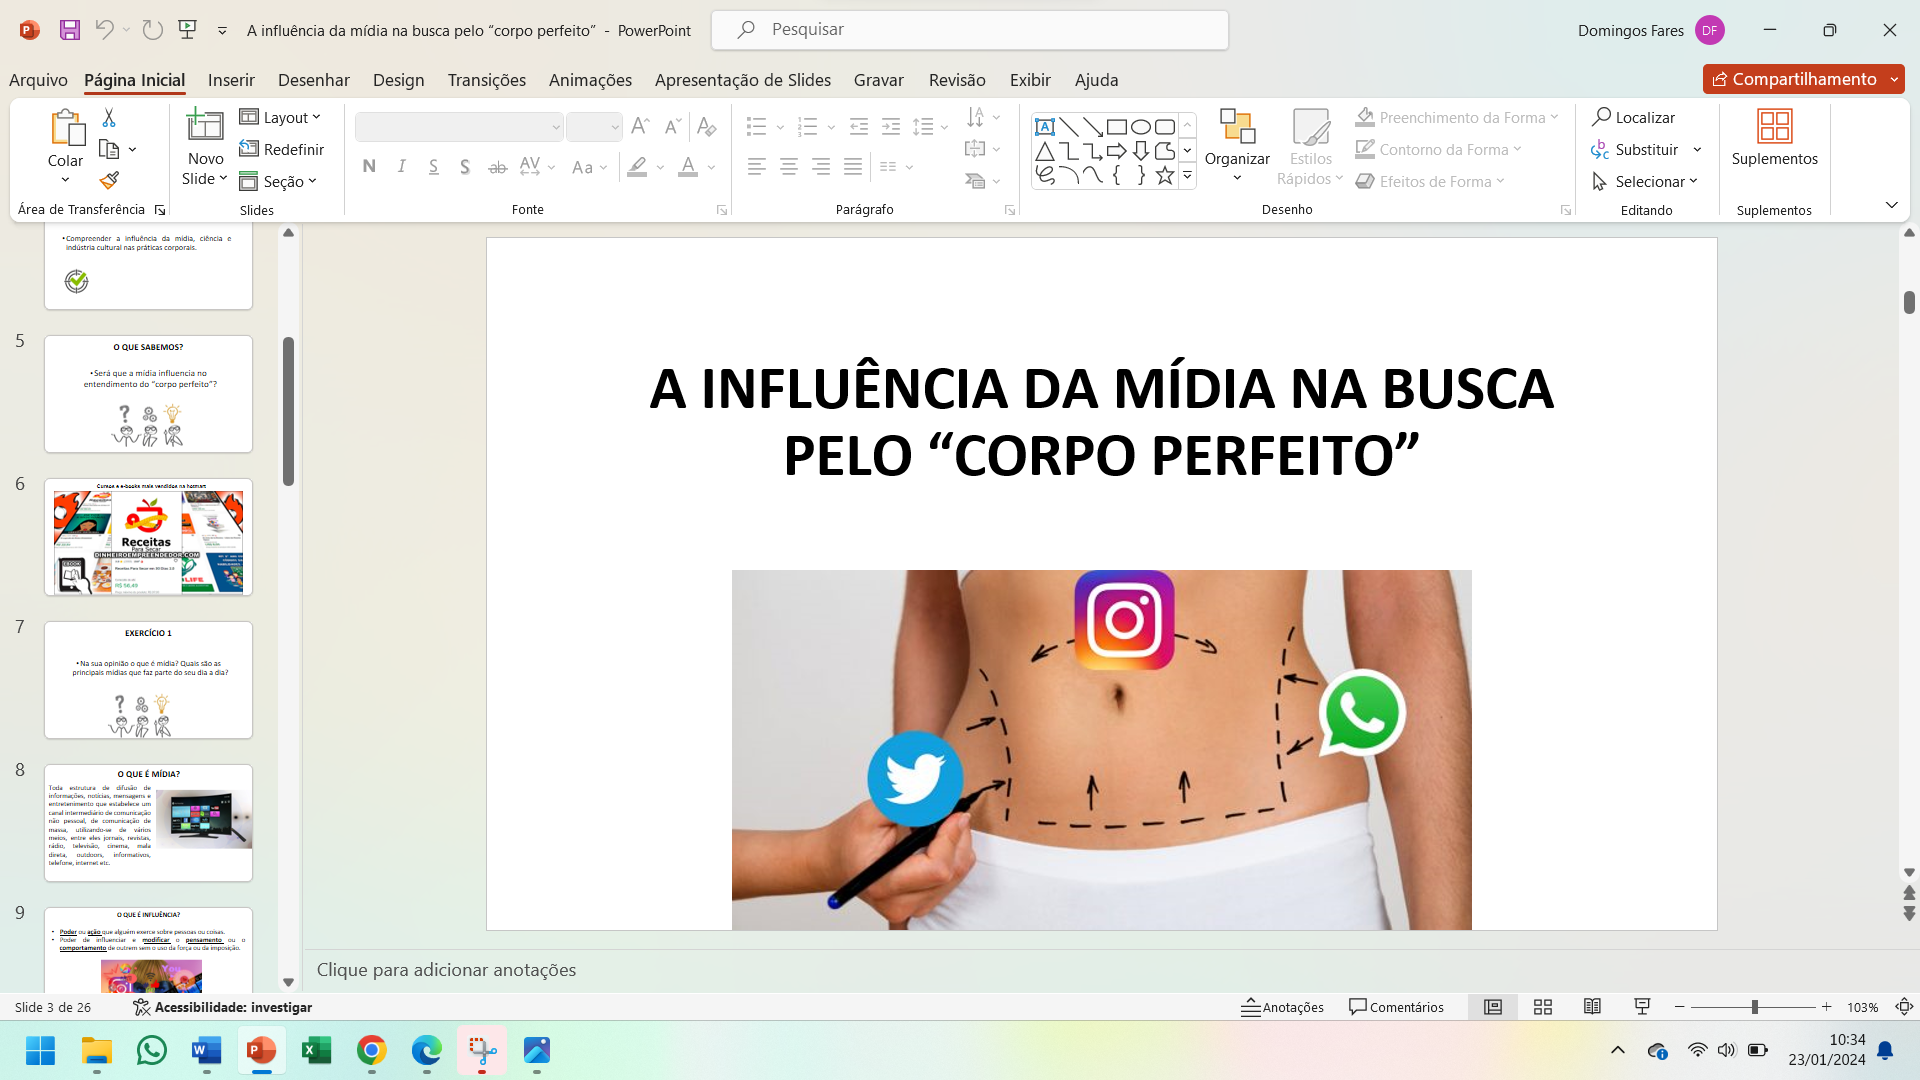Expand the Organizar arrange menu
Viewport: 1920px width, 1080px height.
click(1237, 146)
